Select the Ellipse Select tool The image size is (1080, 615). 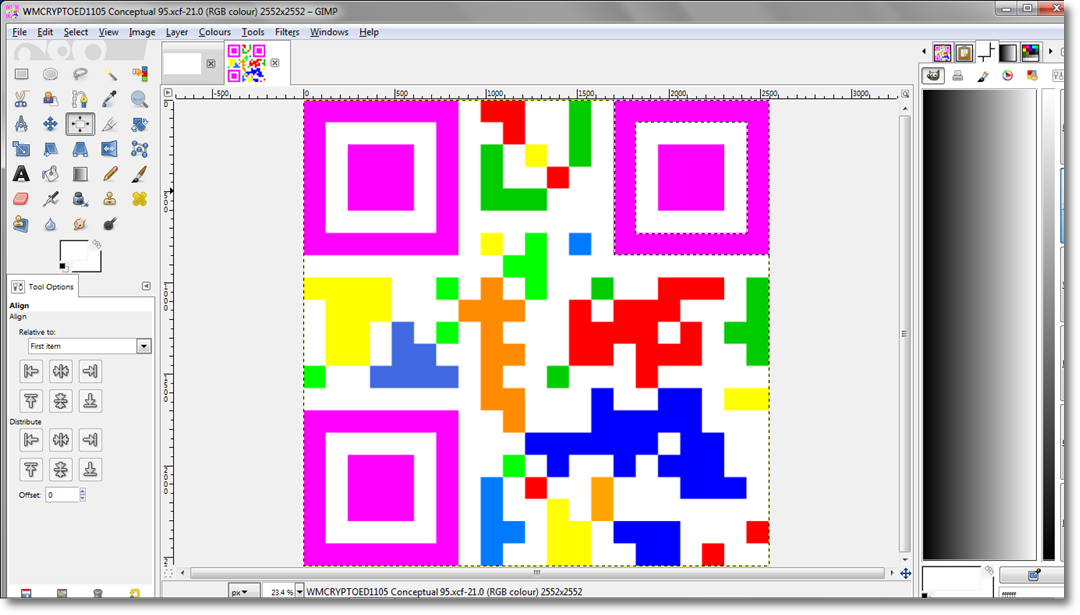(x=50, y=74)
